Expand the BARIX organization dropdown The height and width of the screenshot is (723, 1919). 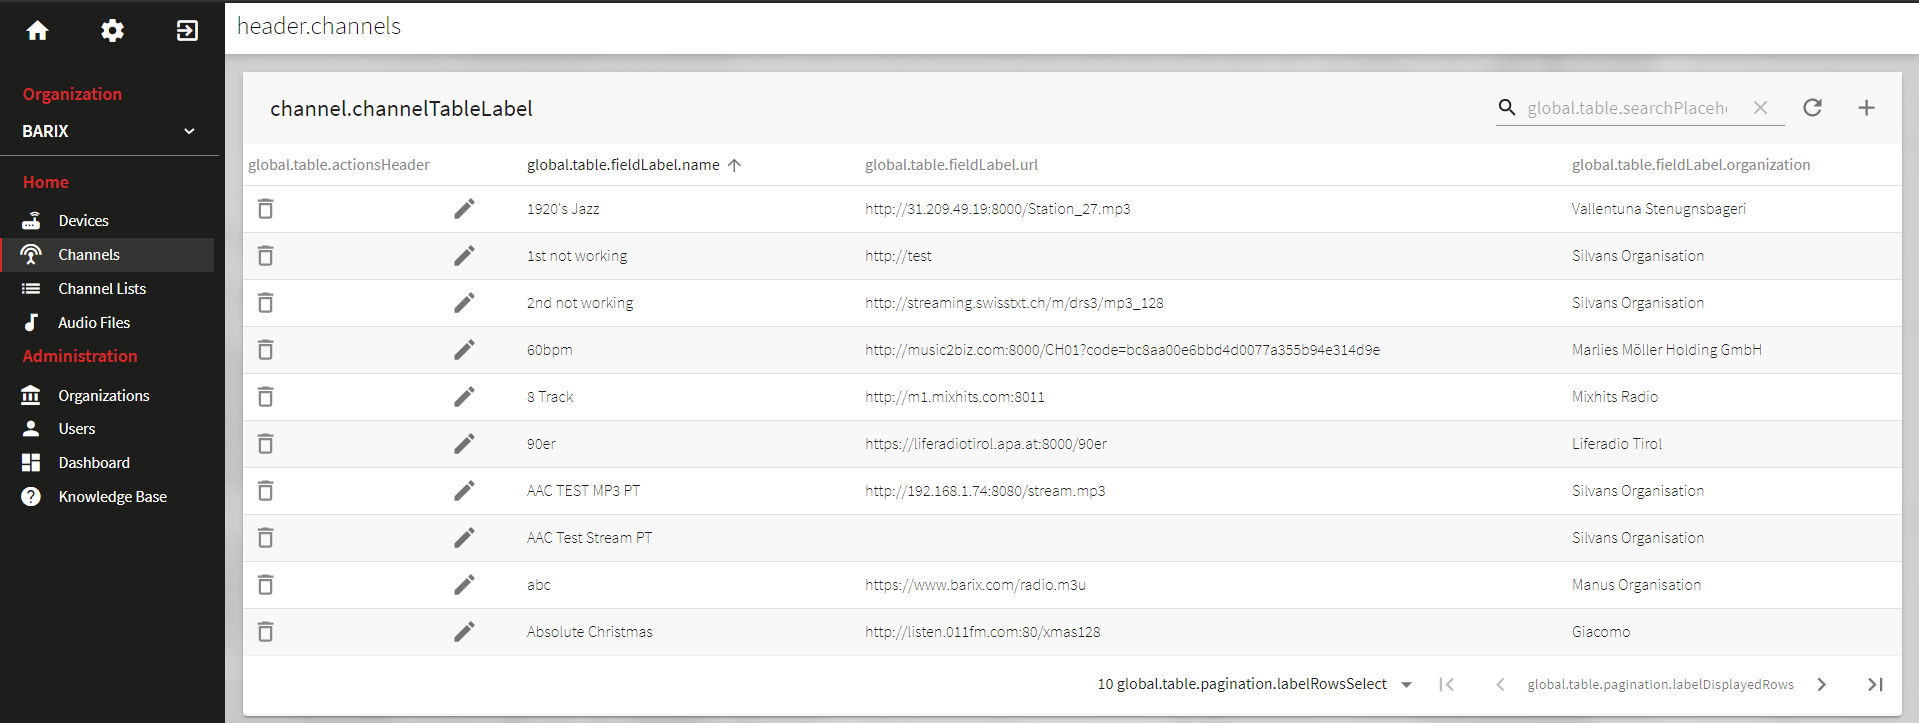[x=189, y=131]
